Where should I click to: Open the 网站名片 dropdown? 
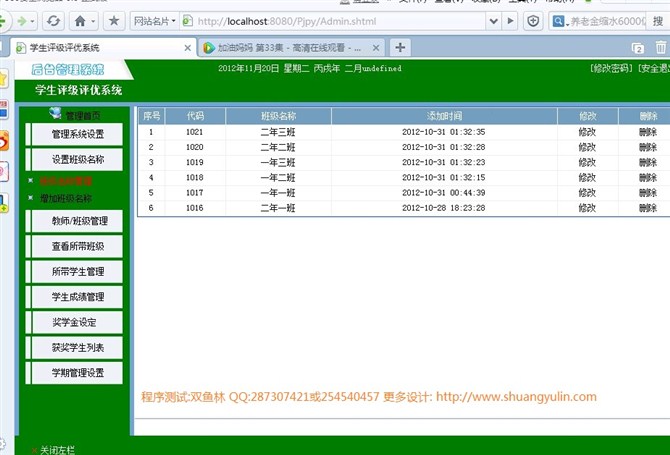(154, 21)
